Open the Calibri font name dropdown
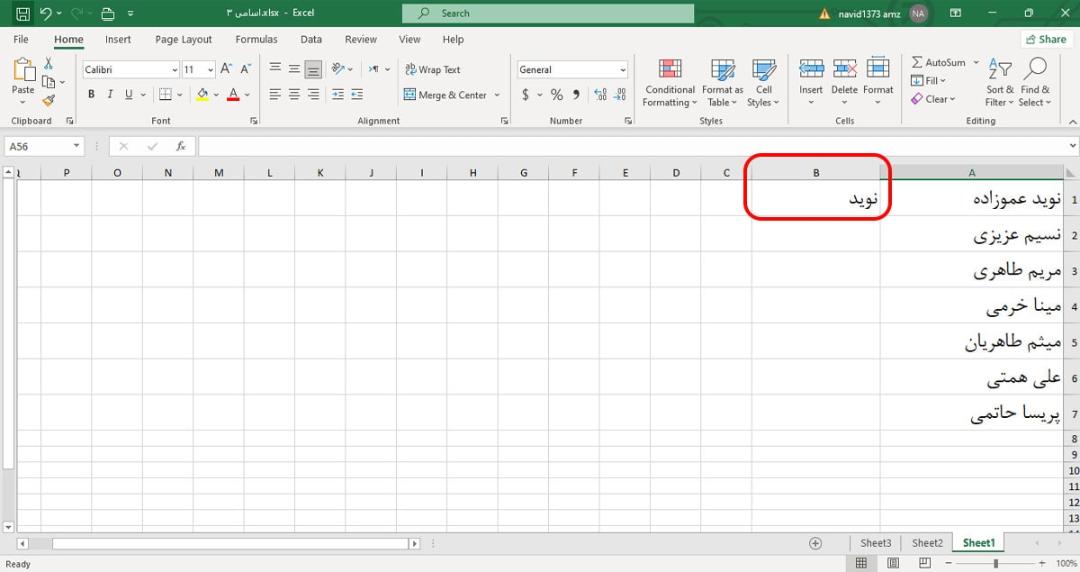 175,70
